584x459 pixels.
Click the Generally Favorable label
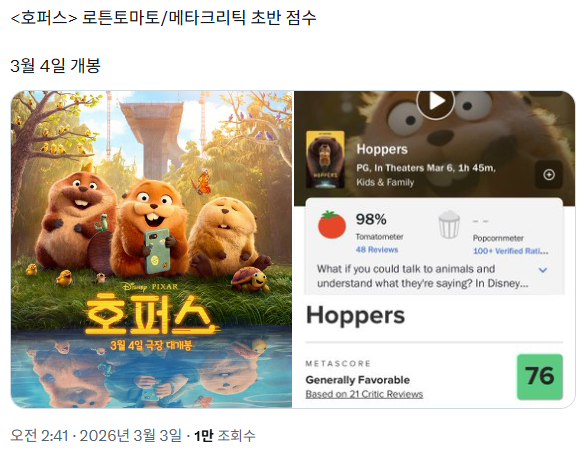(358, 380)
